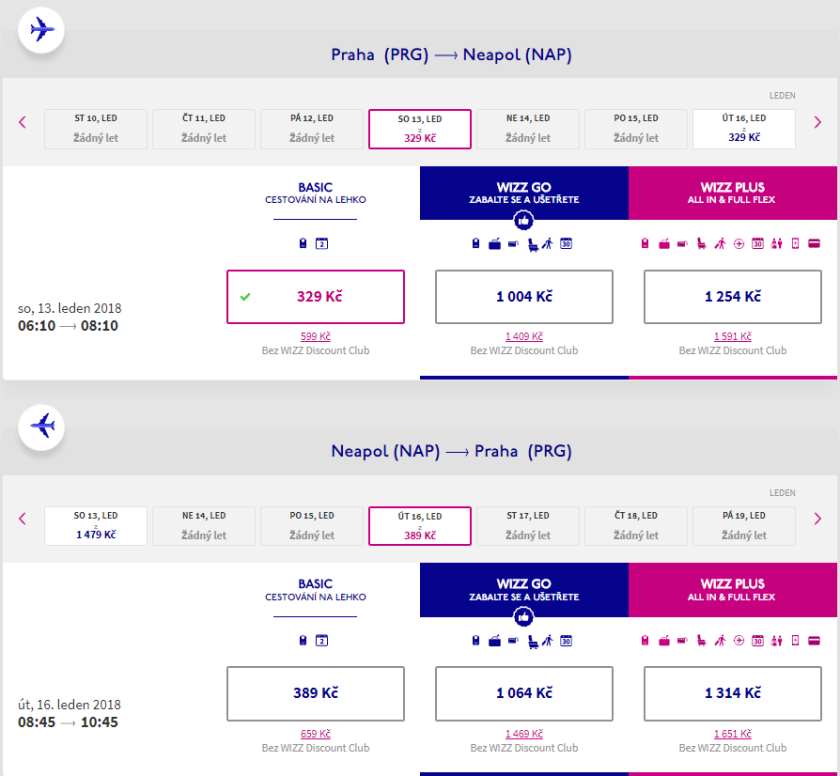Choose the 1 254 Kč WIZZ PLUS outbound fare
Screen dimensions: 840x776
(732, 297)
